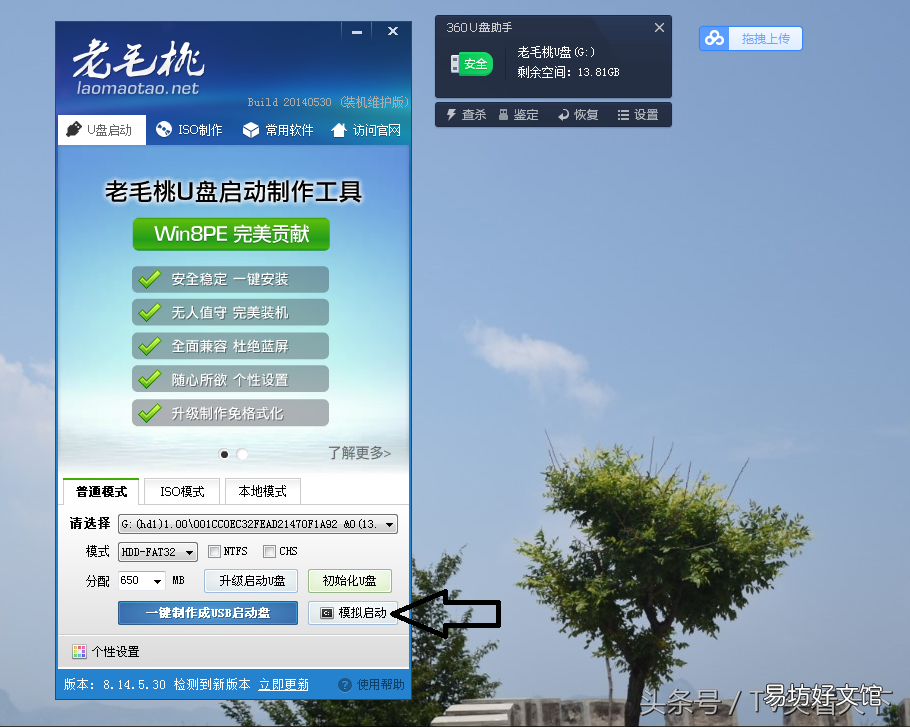Switch to the ISO制作 tab

[x=189, y=129]
